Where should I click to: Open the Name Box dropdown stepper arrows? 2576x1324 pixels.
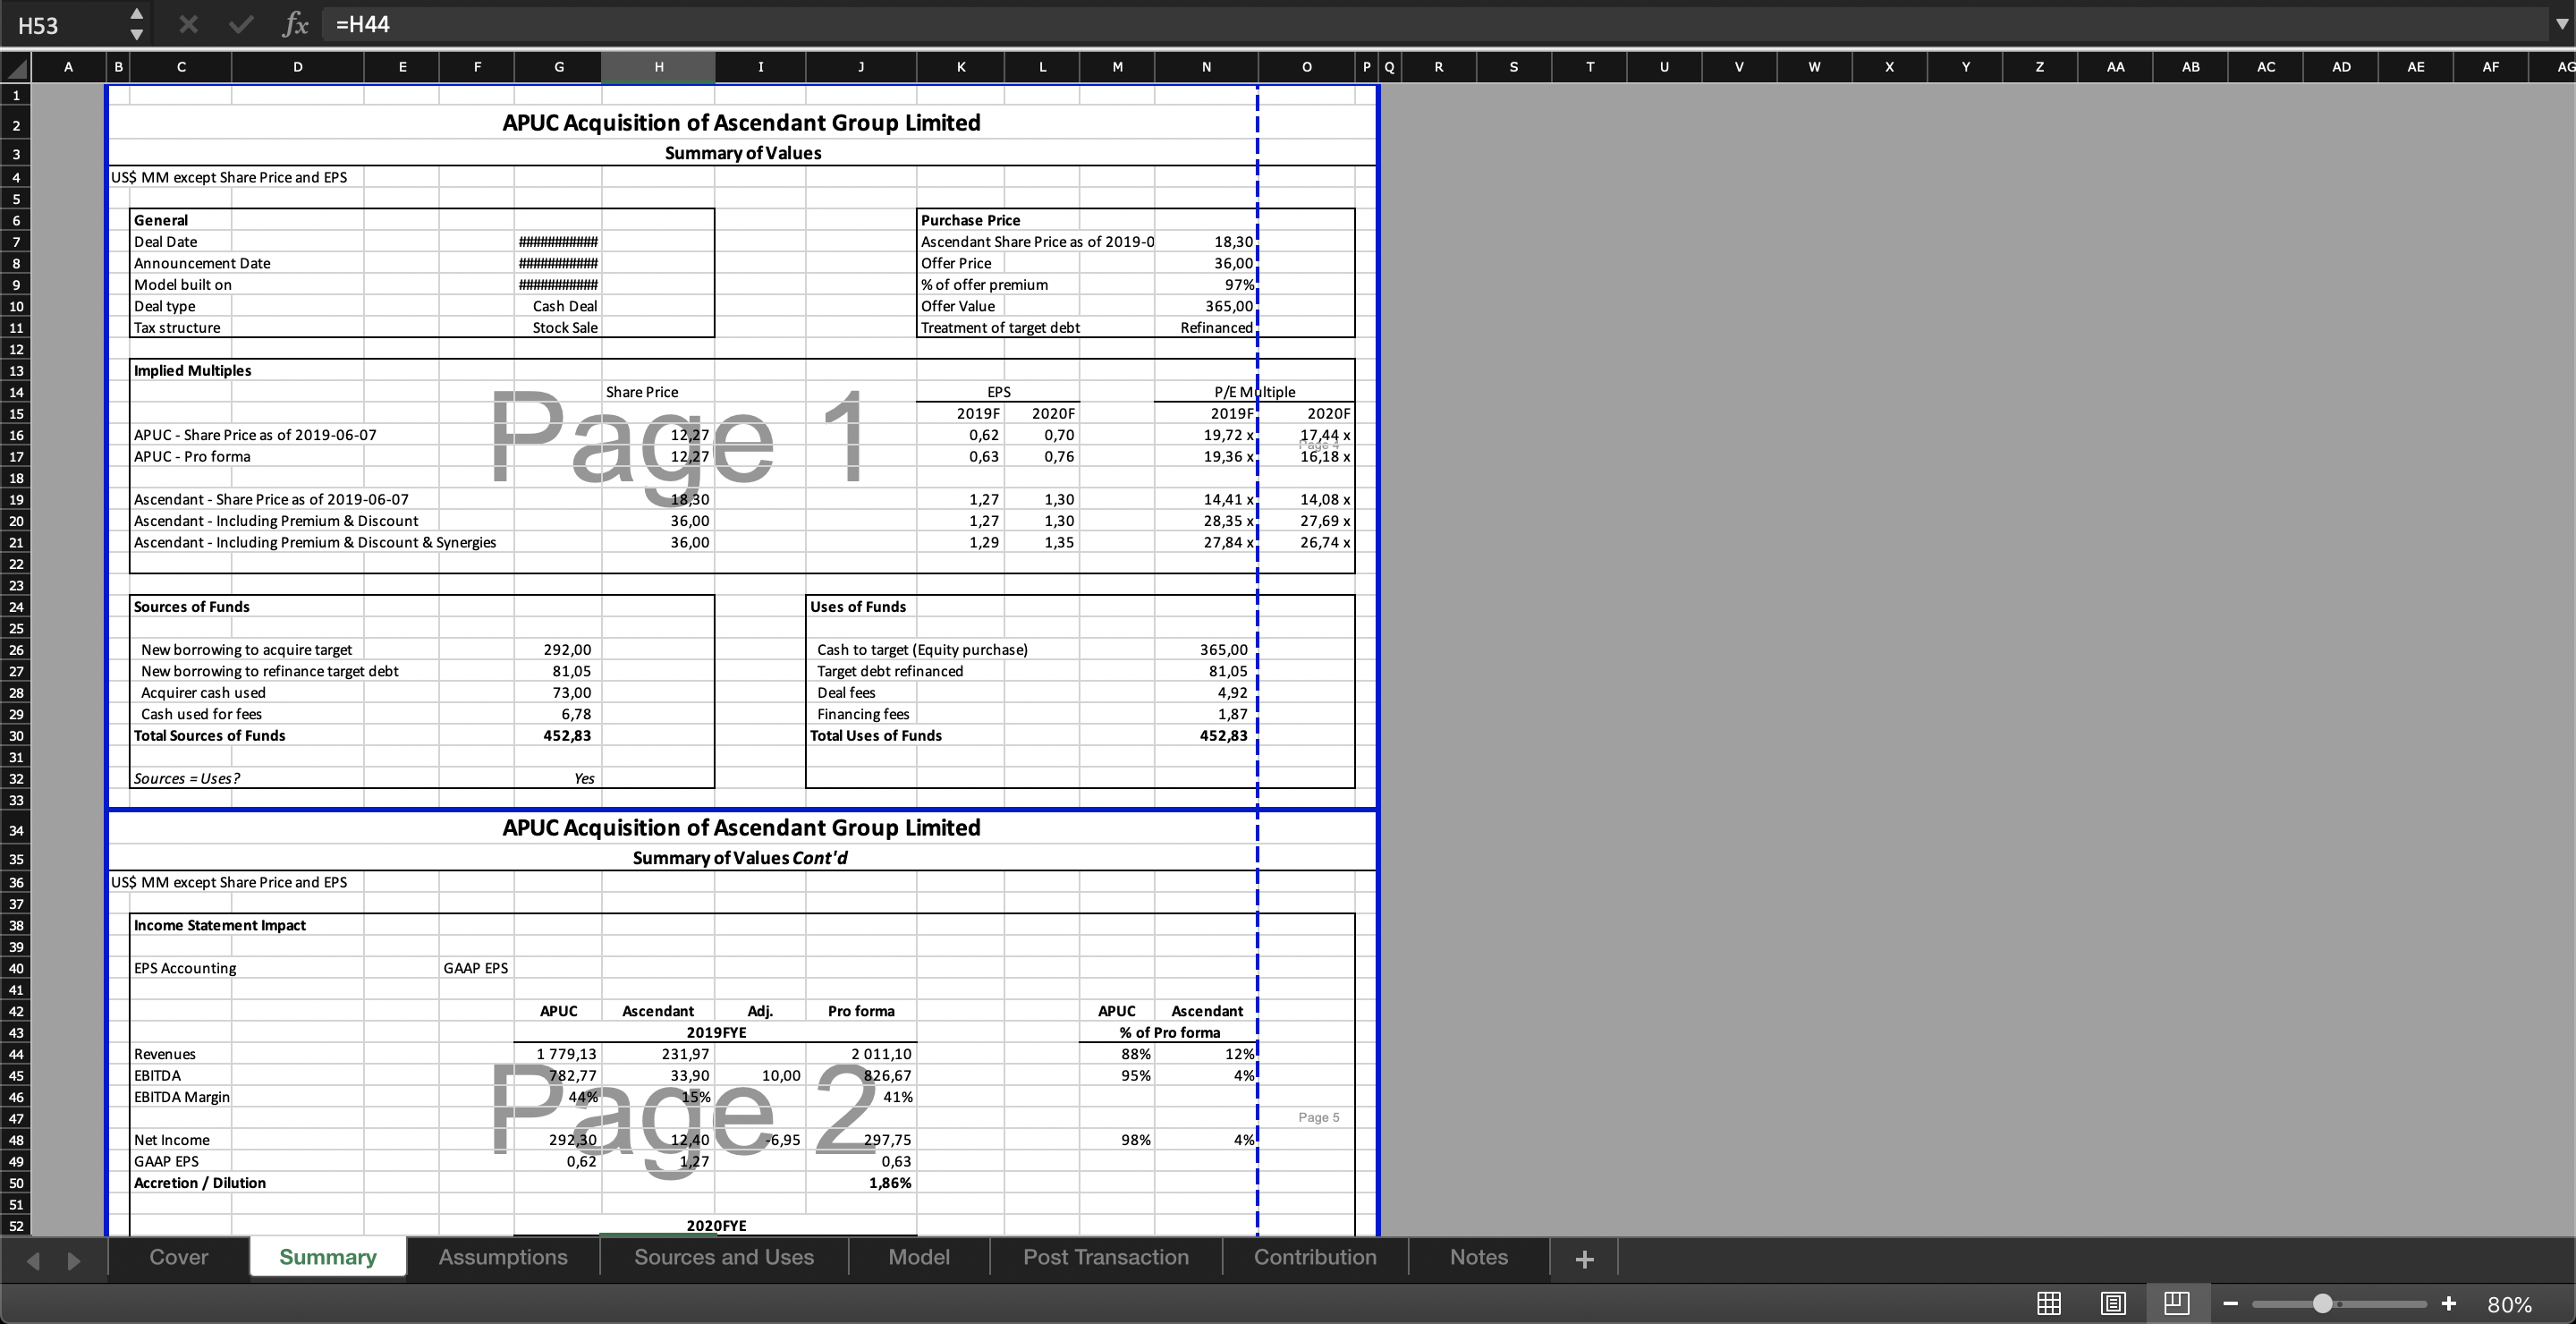pos(137,24)
